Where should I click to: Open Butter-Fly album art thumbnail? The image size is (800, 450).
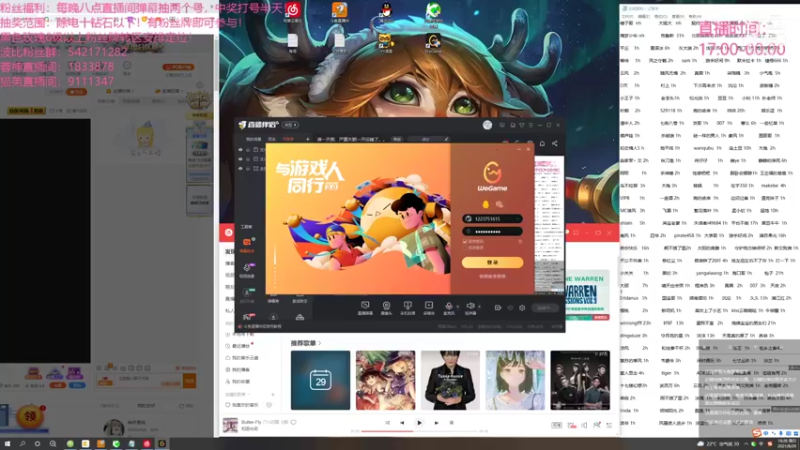(230, 425)
